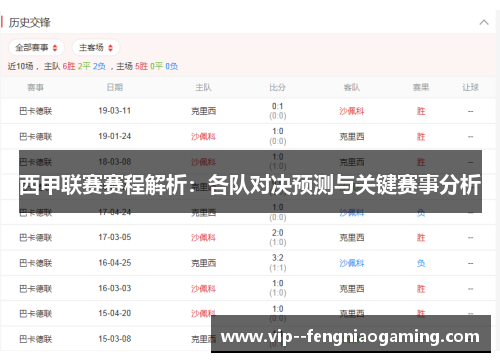The height and width of the screenshot is (362, 500).
Task: Select the date 16-03-03
Action: click(x=115, y=288)
